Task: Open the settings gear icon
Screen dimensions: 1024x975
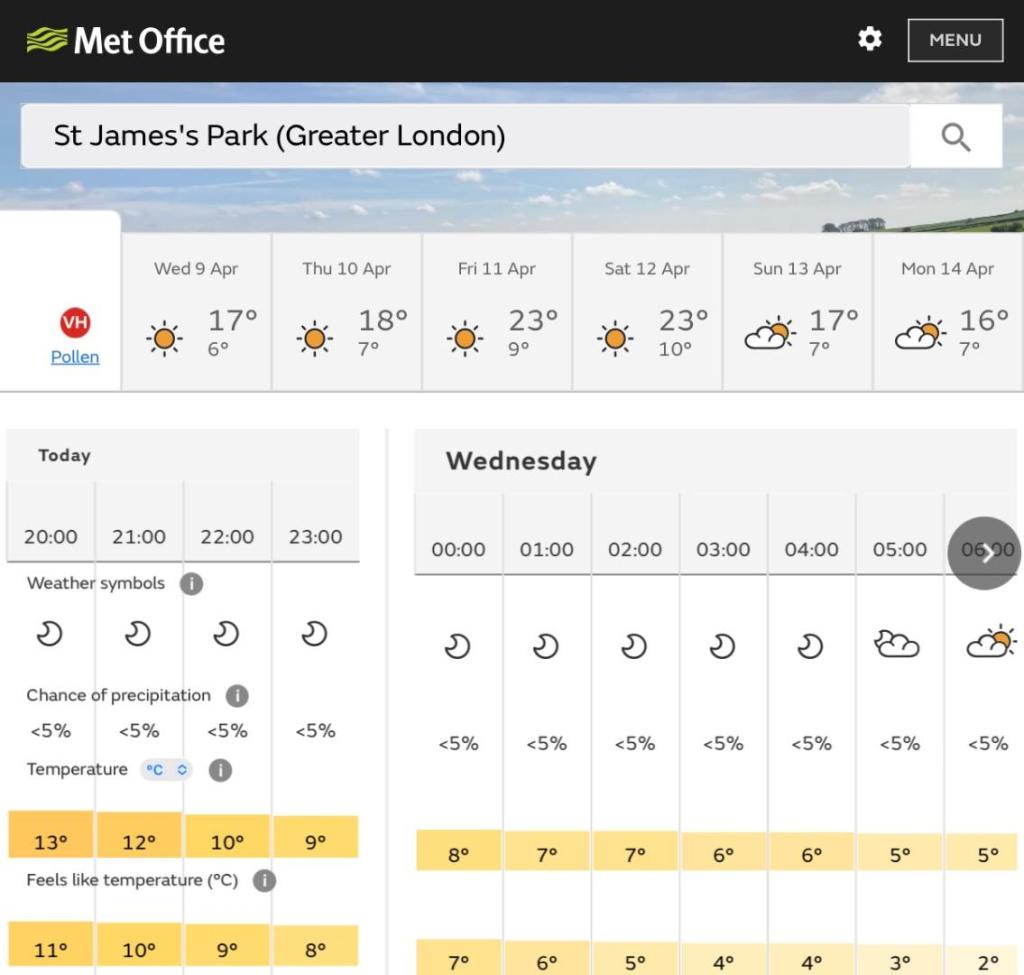Action: pos(870,39)
